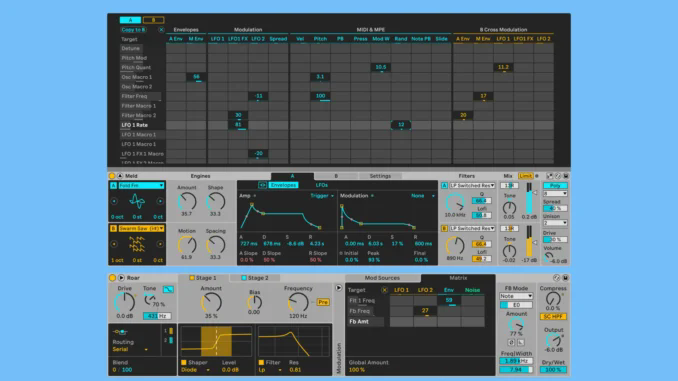The width and height of the screenshot is (678, 381).
Task: Click the Roar save preset icon
Action: coord(565,278)
